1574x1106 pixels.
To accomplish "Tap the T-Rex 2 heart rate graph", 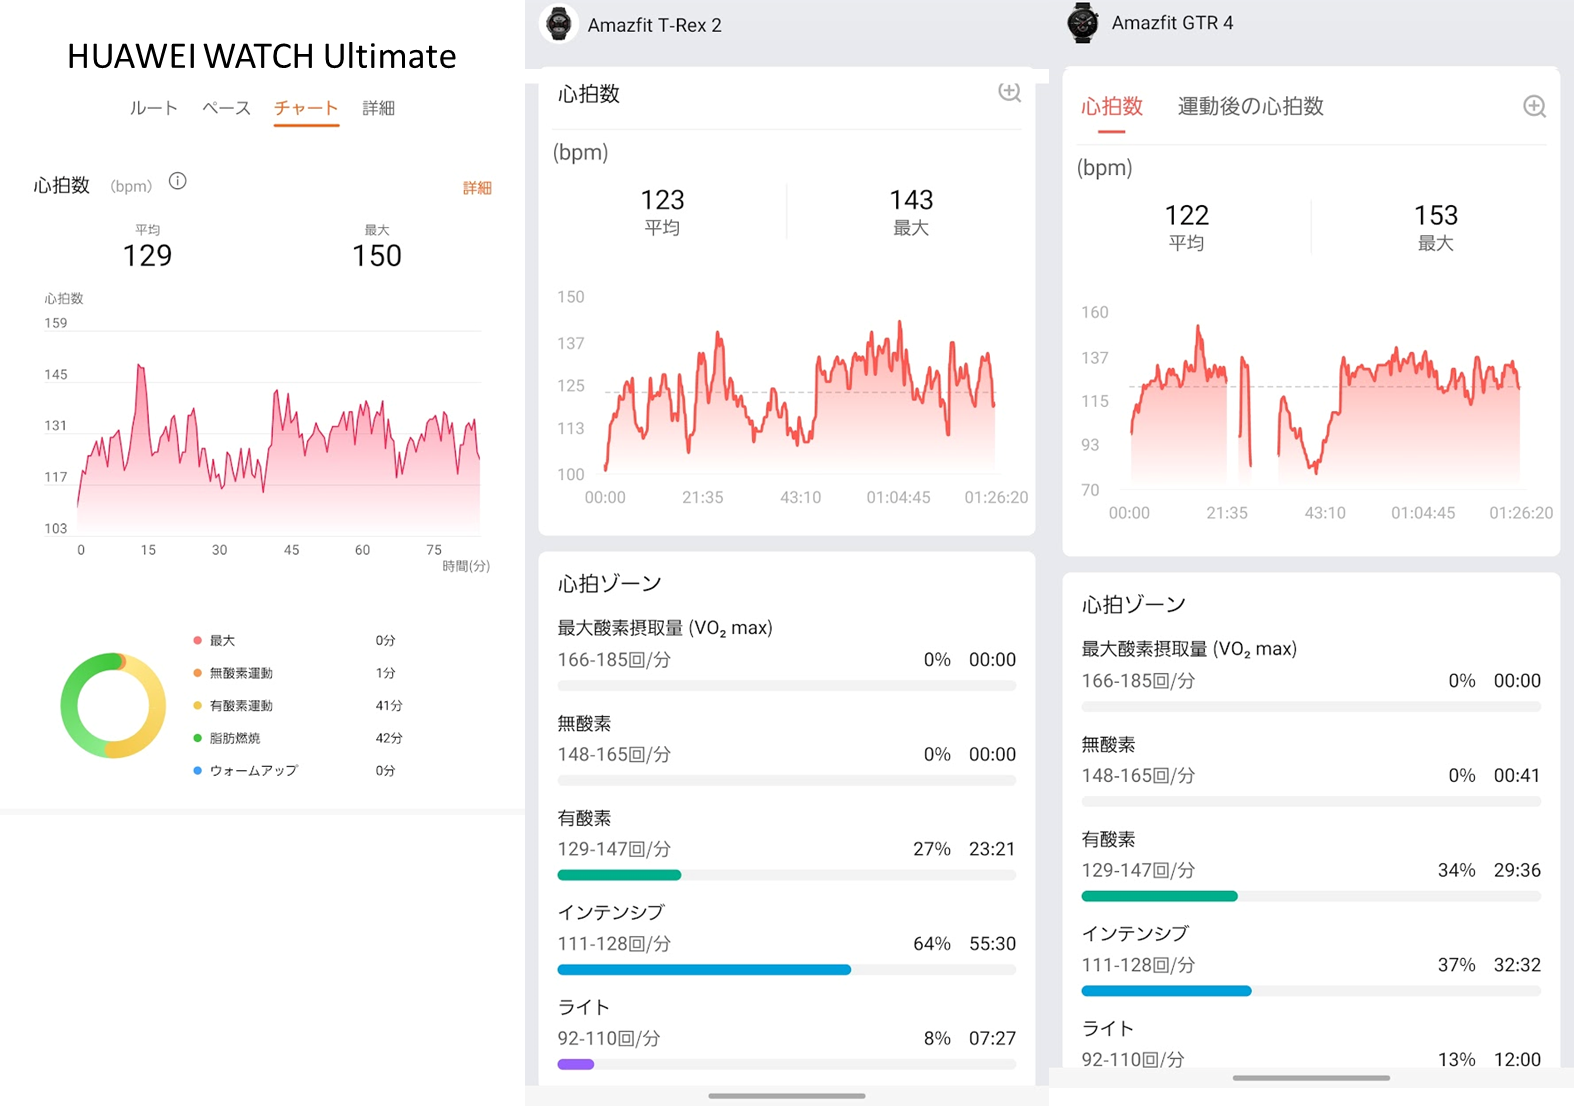I will click(799, 395).
